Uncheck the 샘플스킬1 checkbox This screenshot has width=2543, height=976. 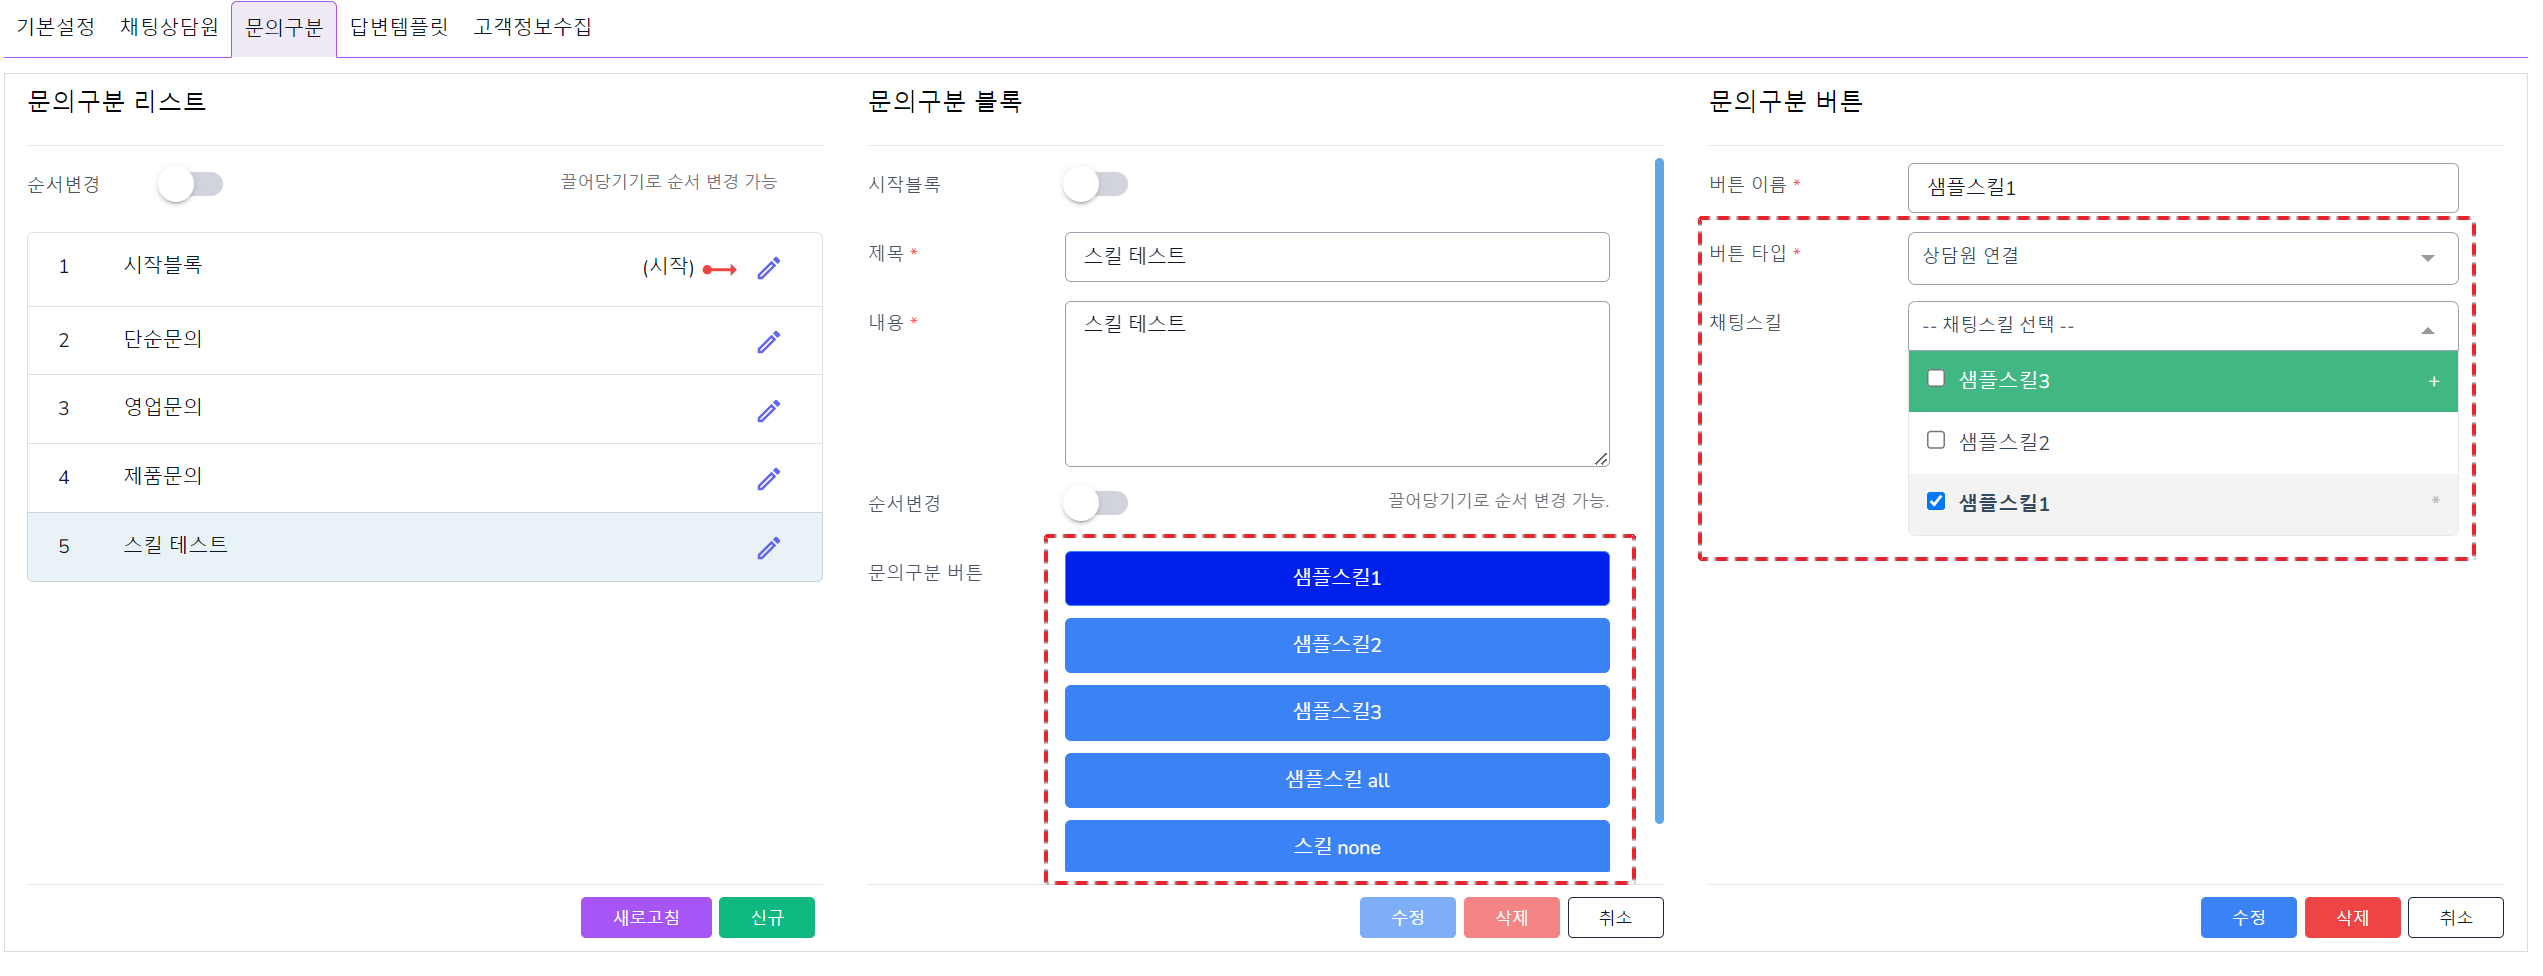1935,501
